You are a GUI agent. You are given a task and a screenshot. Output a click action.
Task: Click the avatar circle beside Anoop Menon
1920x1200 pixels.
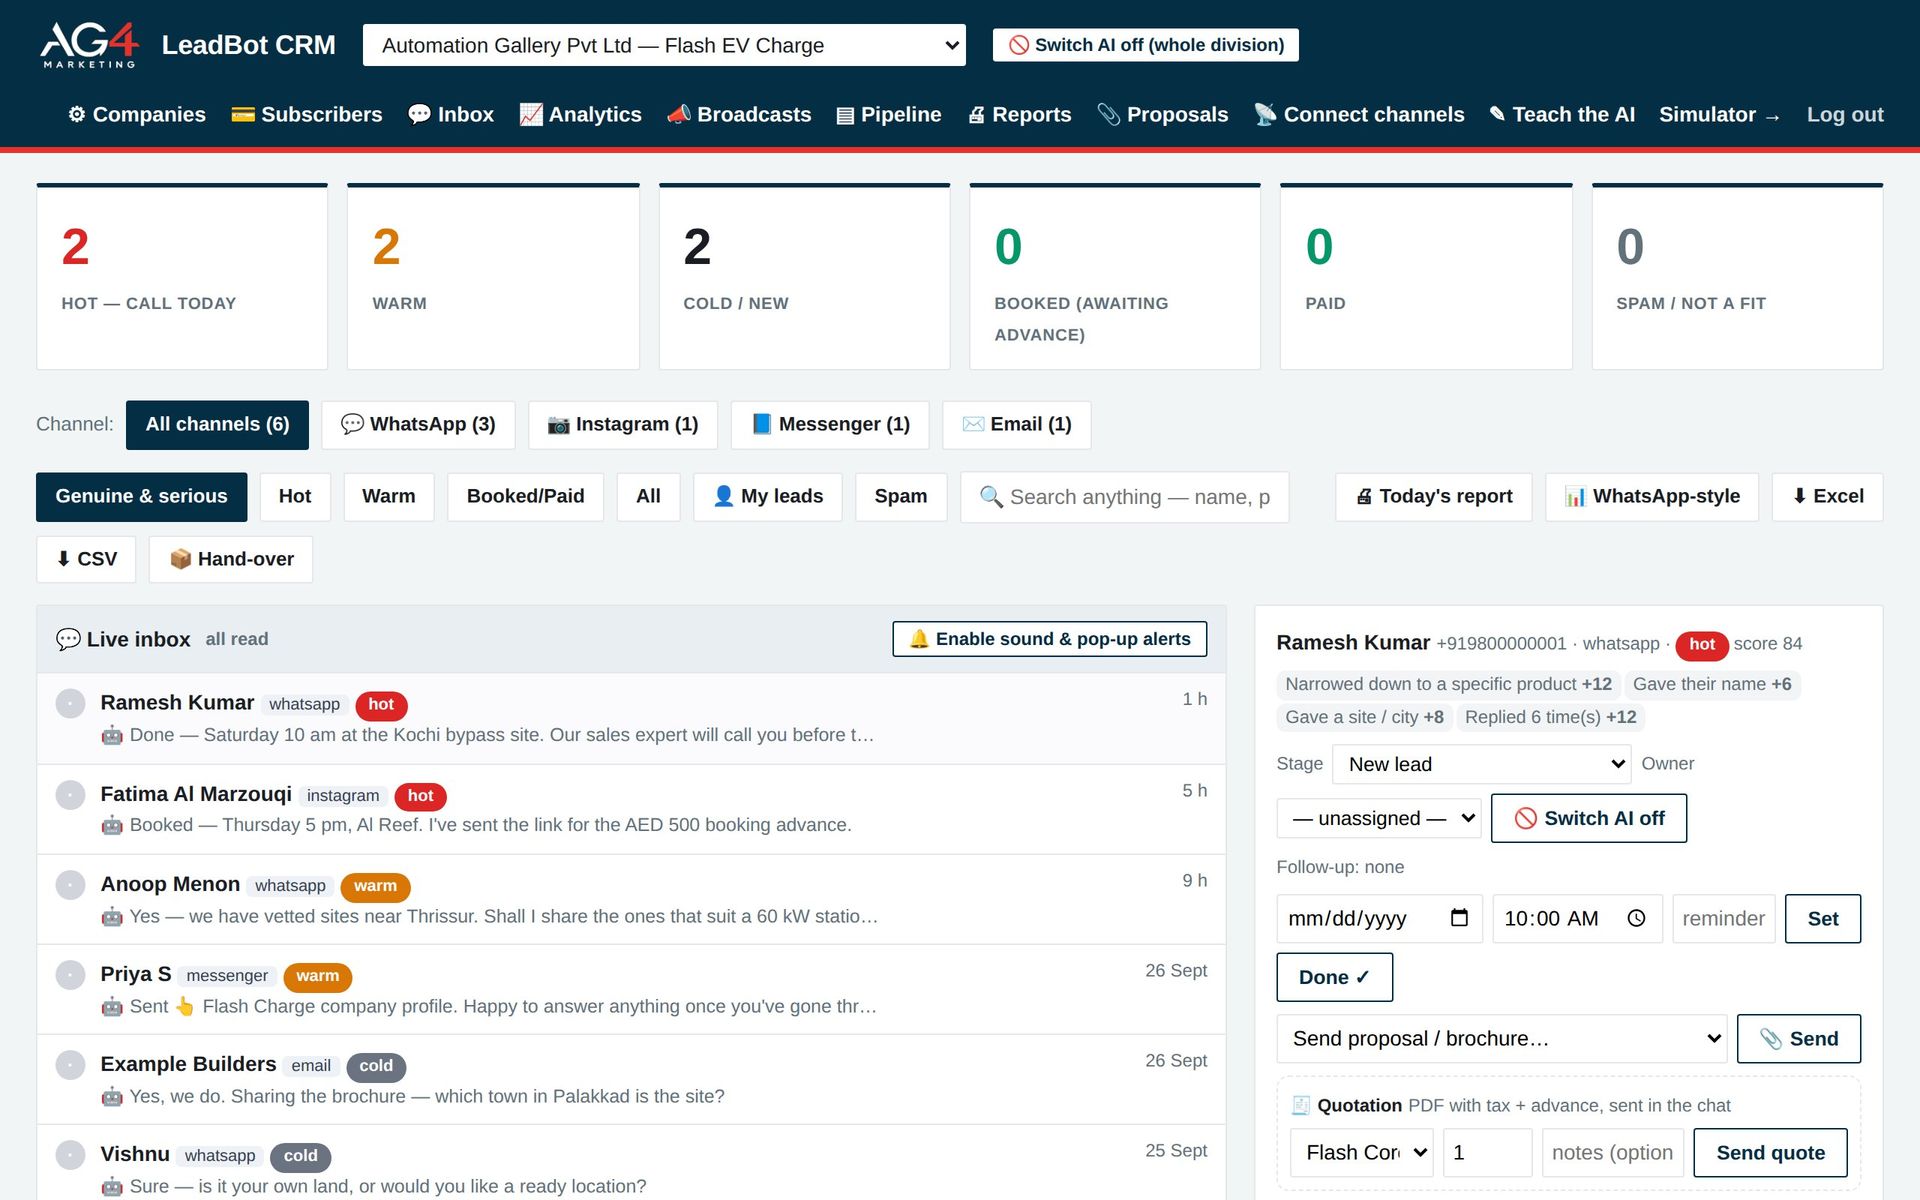tap(70, 885)
